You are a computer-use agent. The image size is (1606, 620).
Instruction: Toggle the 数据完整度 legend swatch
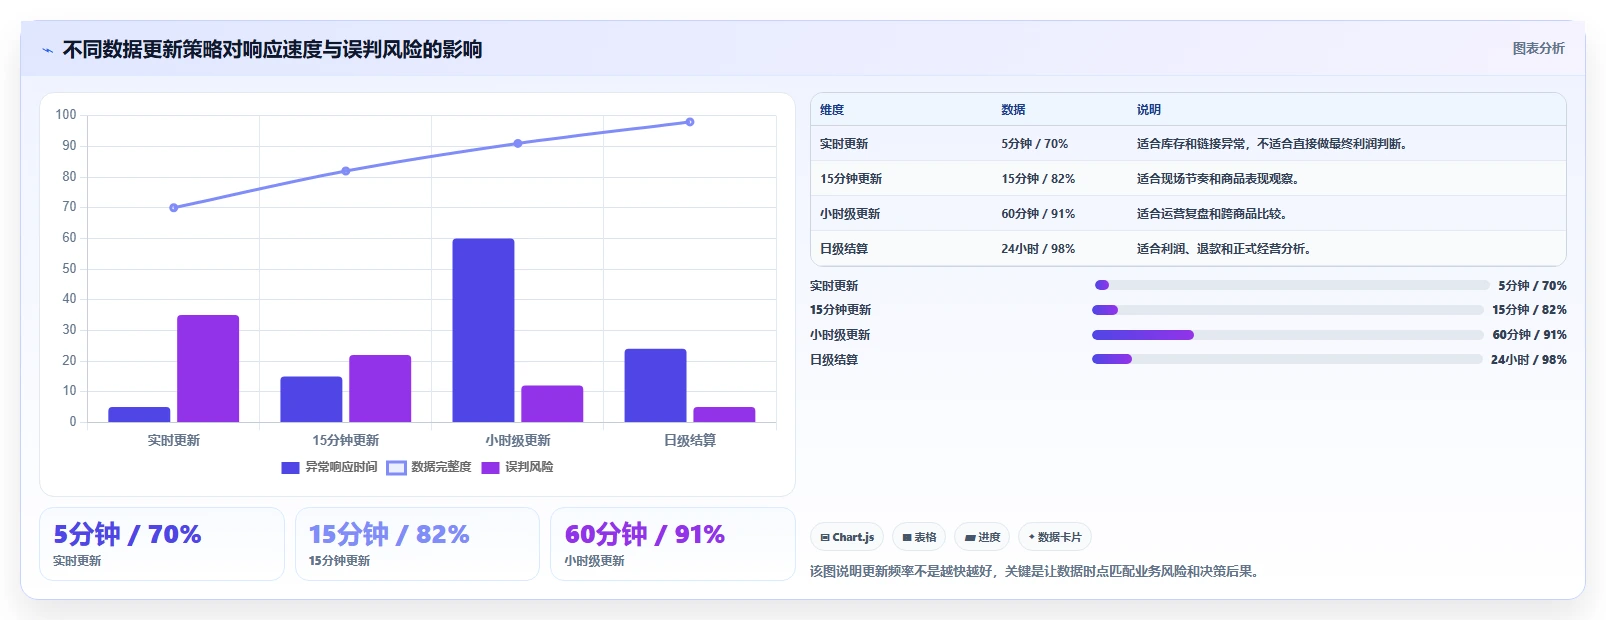(x=396, y=467)
